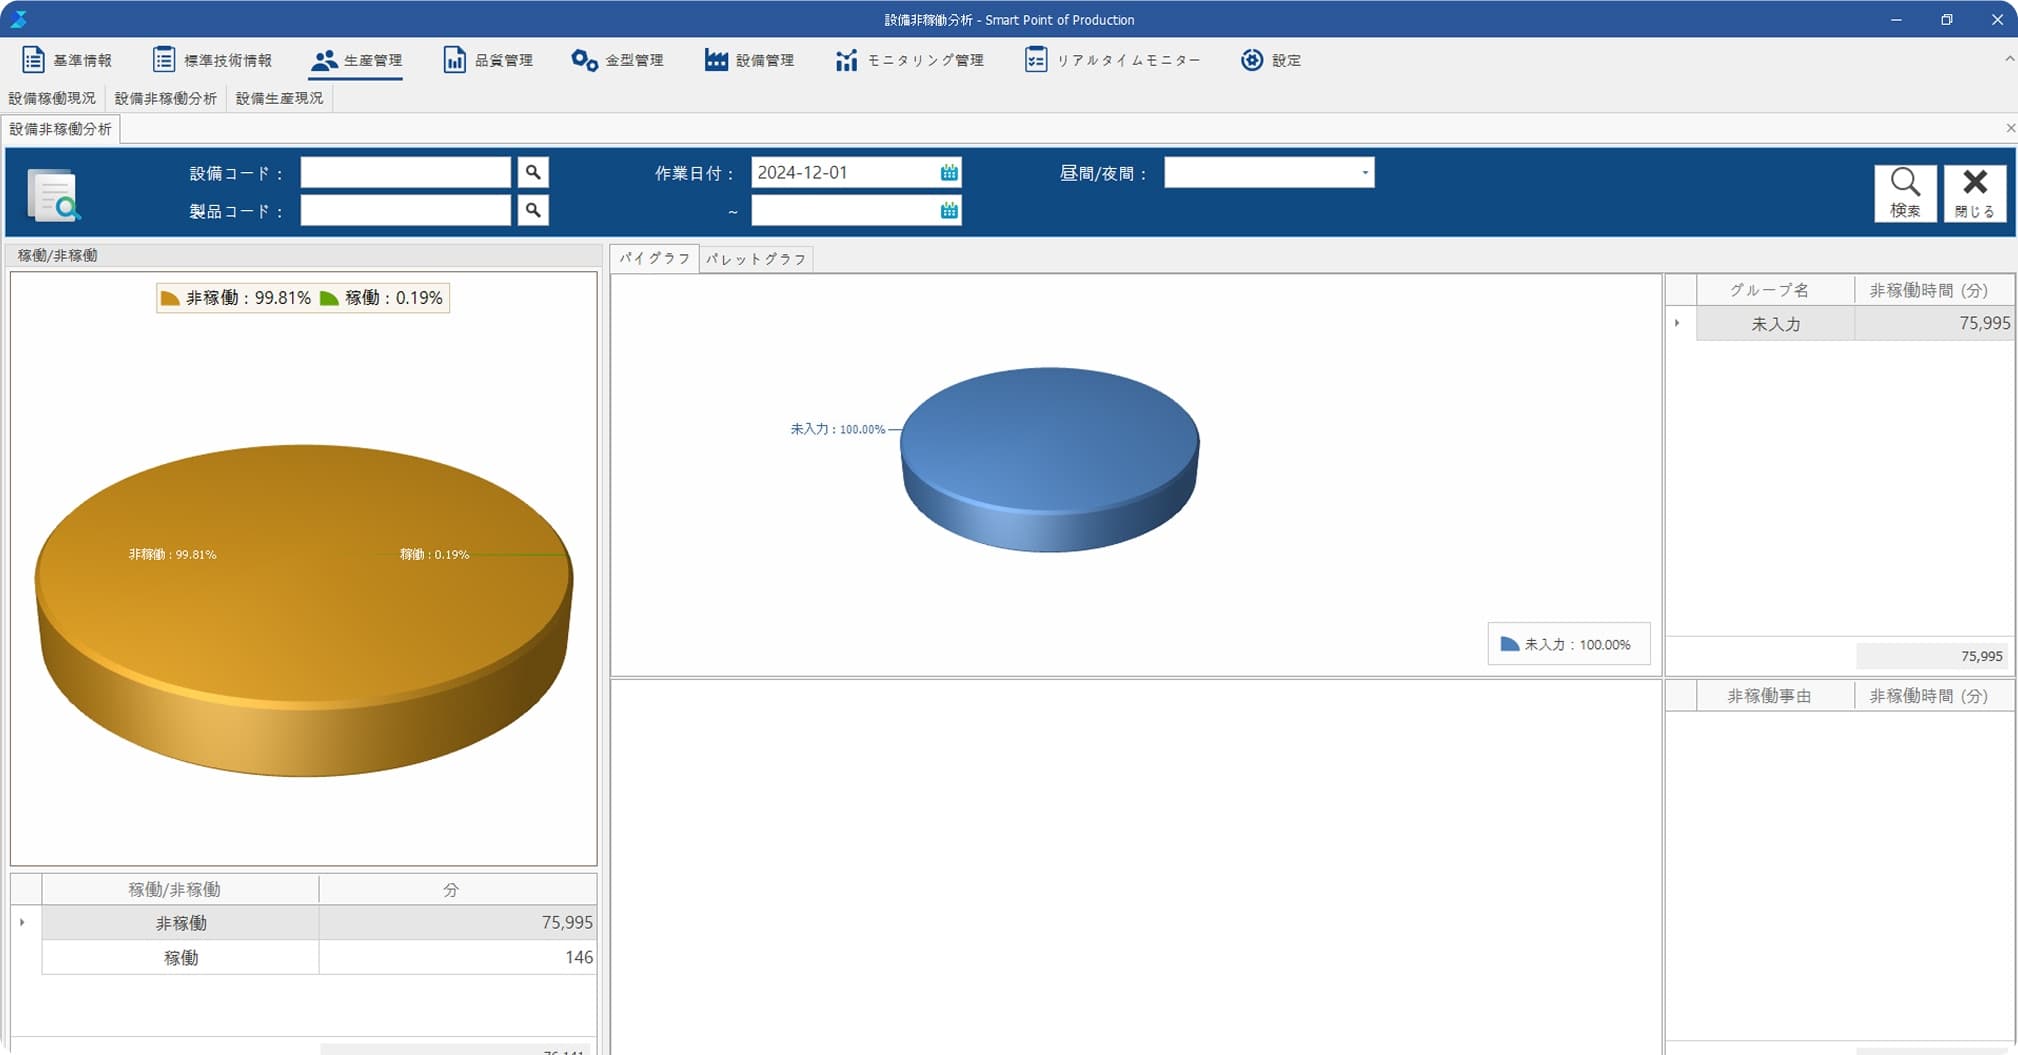The width and height of the screenshot is (2018, 1055).
Task: Open the 基準情報 ribbon menu
Action: [x=67, y=60]
